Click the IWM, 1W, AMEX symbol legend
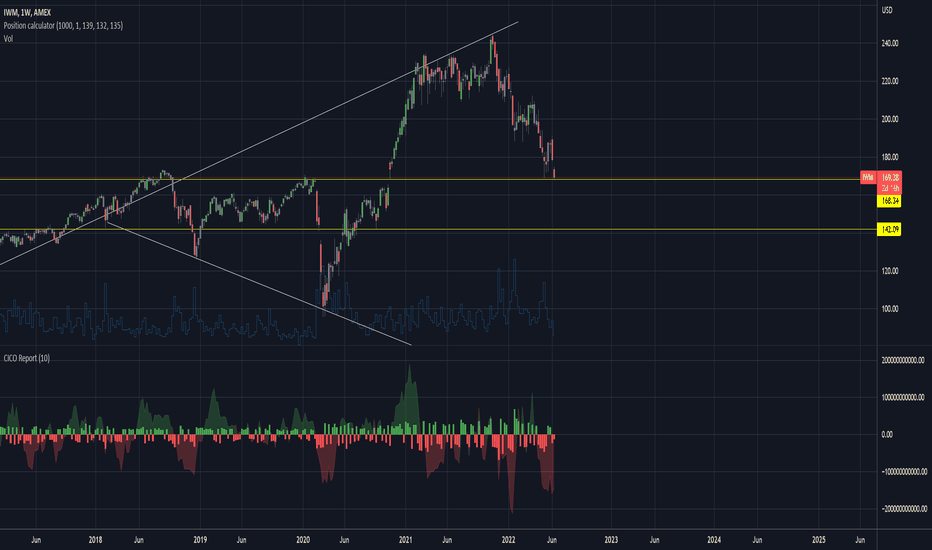 (27, 12)
